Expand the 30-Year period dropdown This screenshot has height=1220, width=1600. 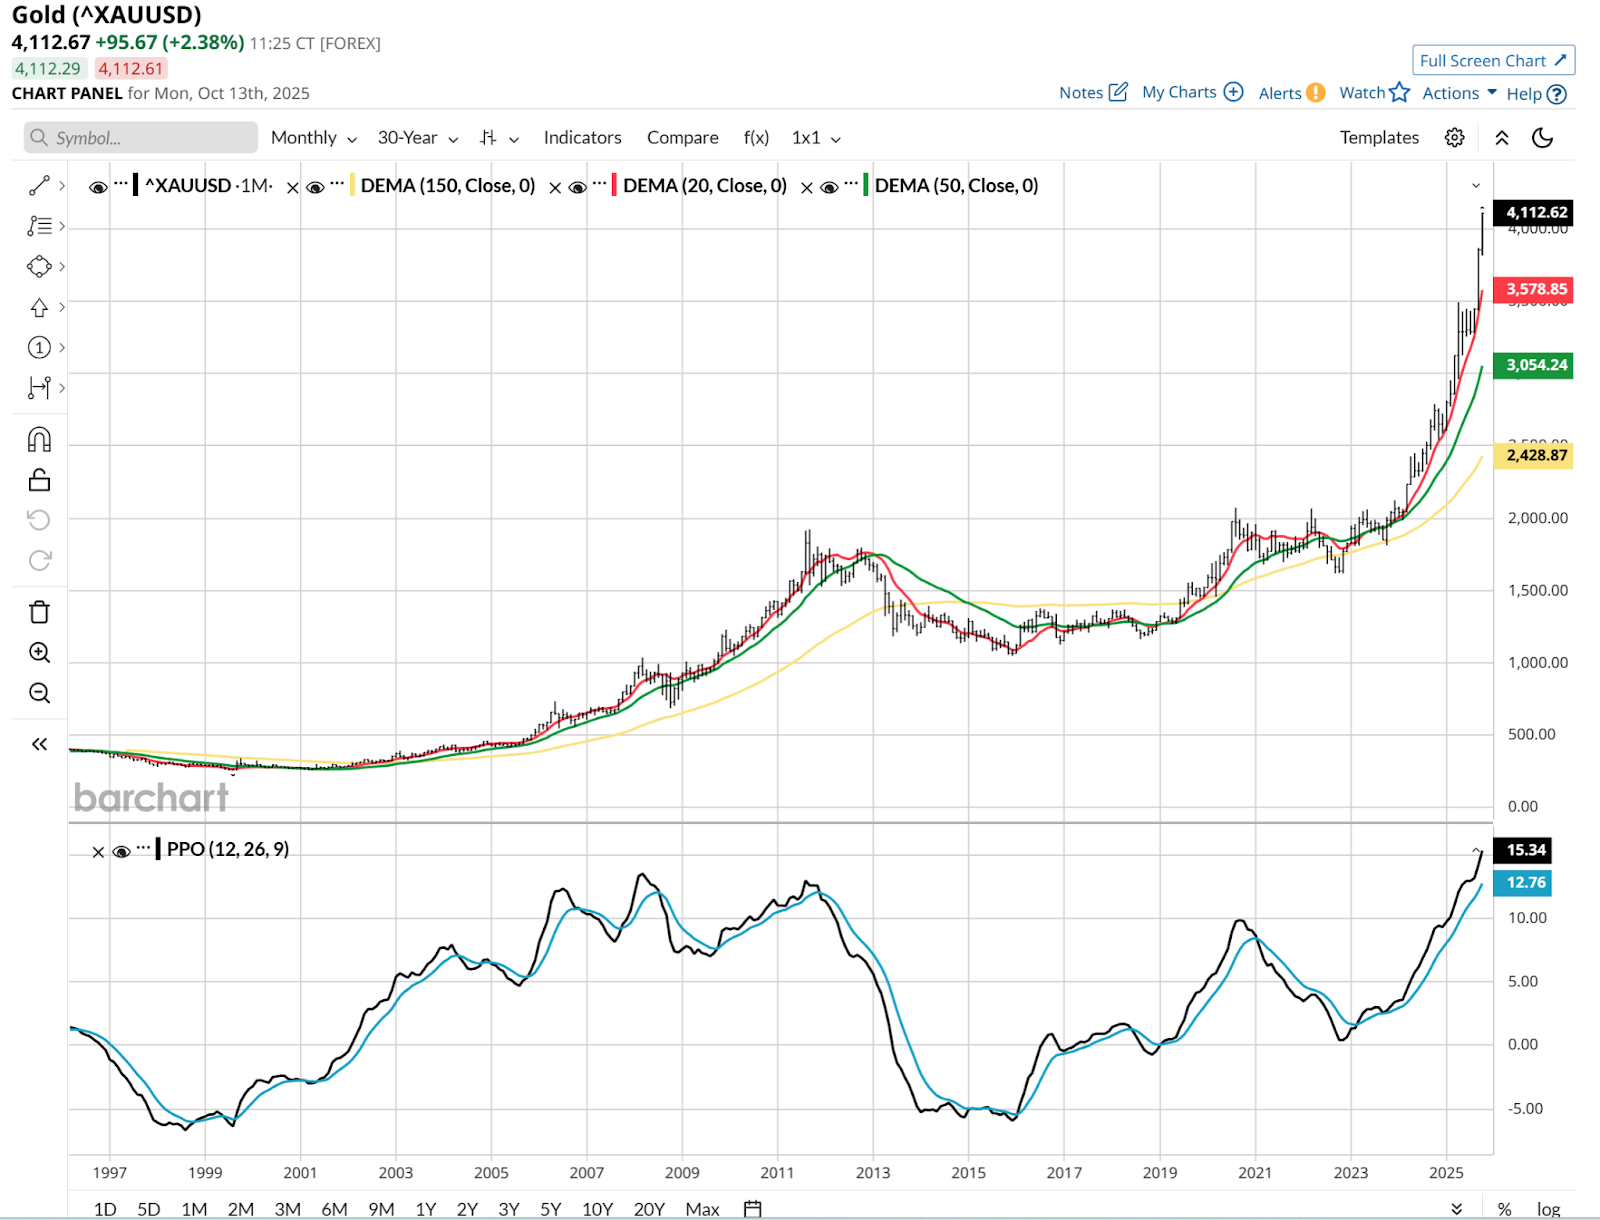tap(417, 138)
